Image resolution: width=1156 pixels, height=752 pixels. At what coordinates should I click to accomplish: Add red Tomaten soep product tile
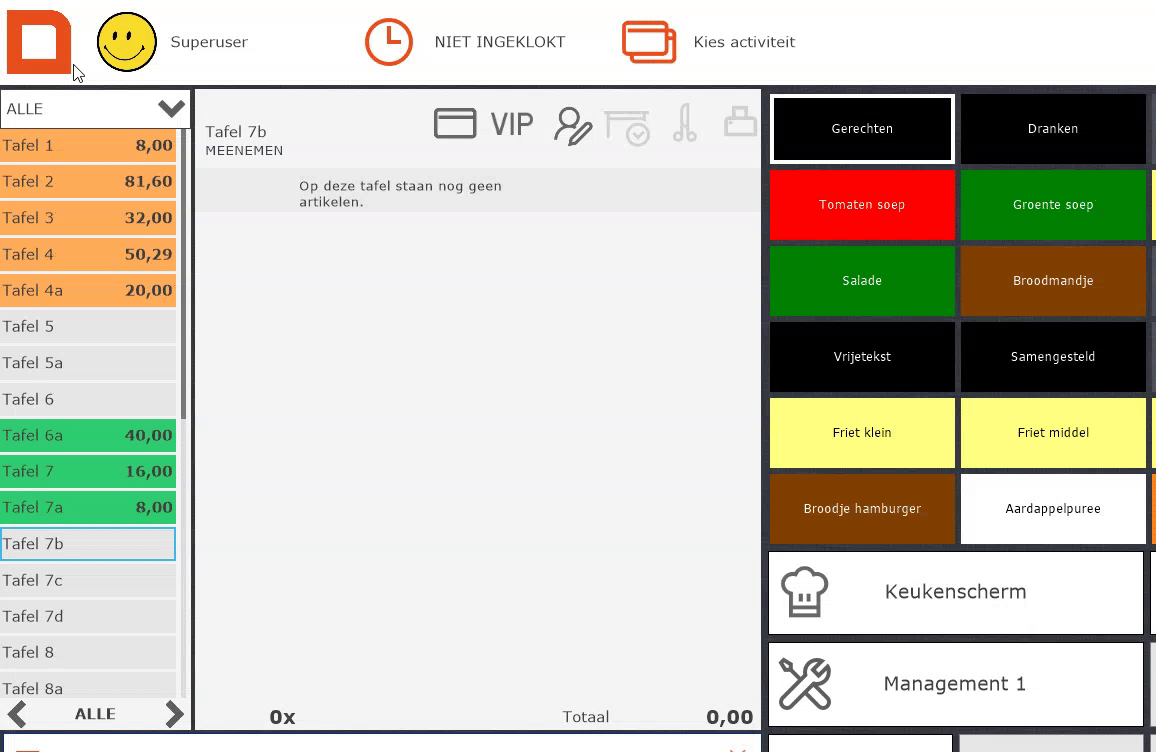click(861, 205)
